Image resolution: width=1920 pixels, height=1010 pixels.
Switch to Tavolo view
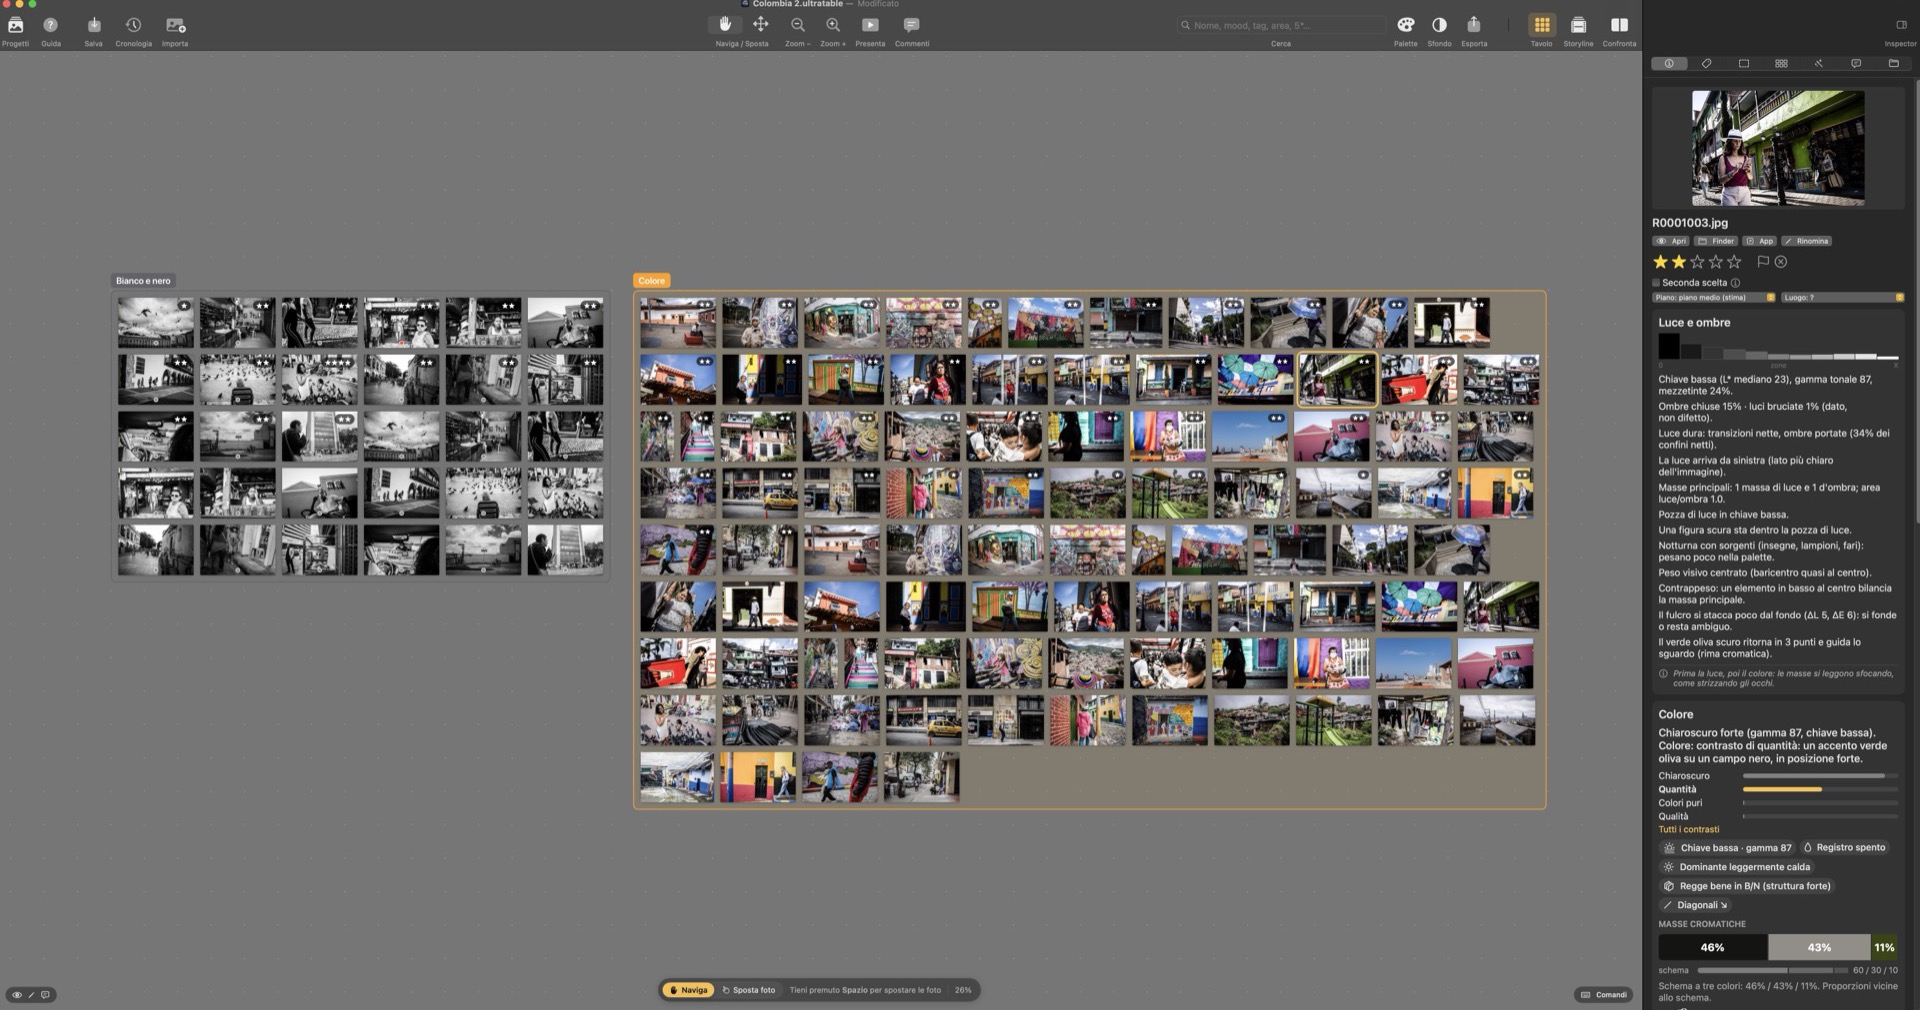pos(1541,25)
